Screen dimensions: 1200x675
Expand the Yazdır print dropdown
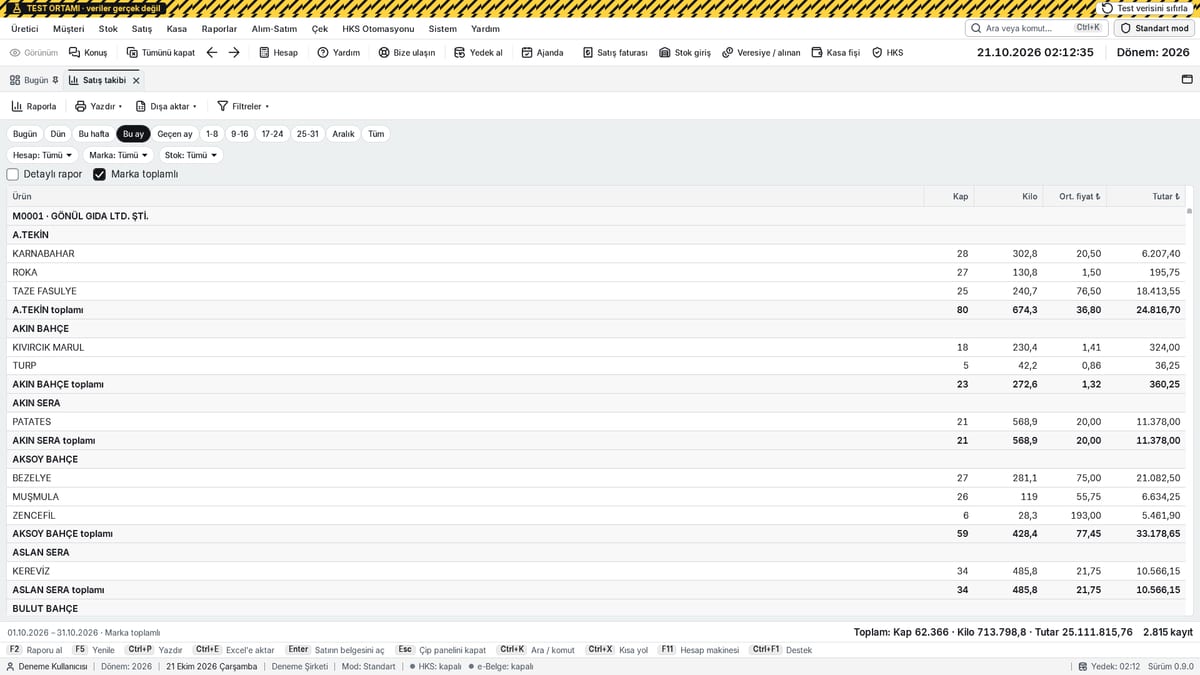coord(98,106)
